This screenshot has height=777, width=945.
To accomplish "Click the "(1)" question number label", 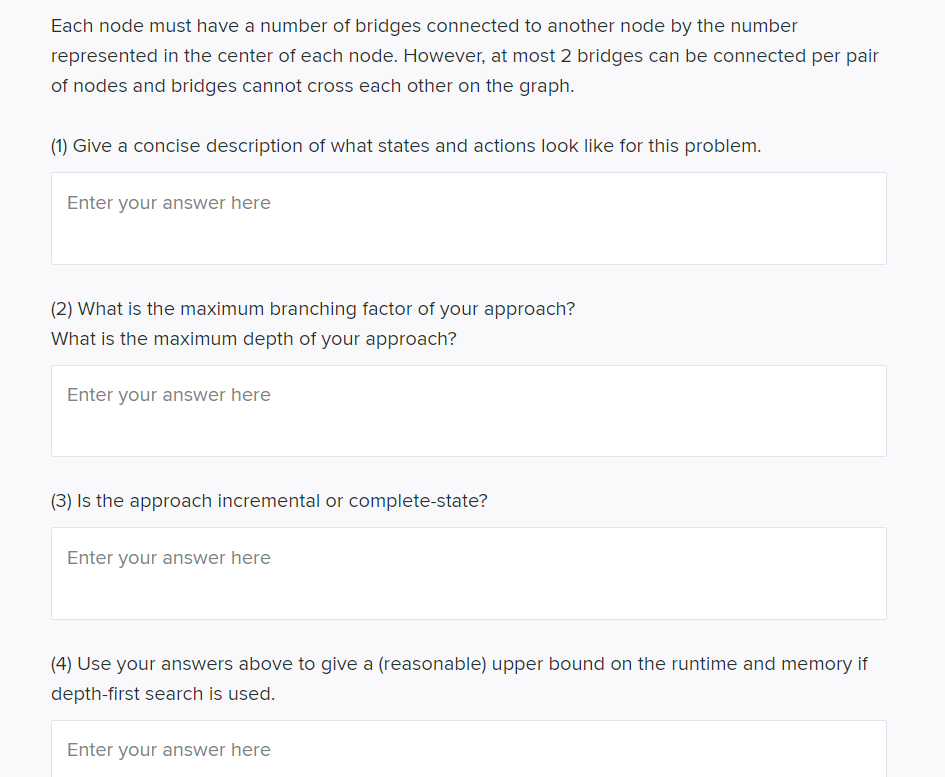I will pyautogui.click(x=59, y=146).
